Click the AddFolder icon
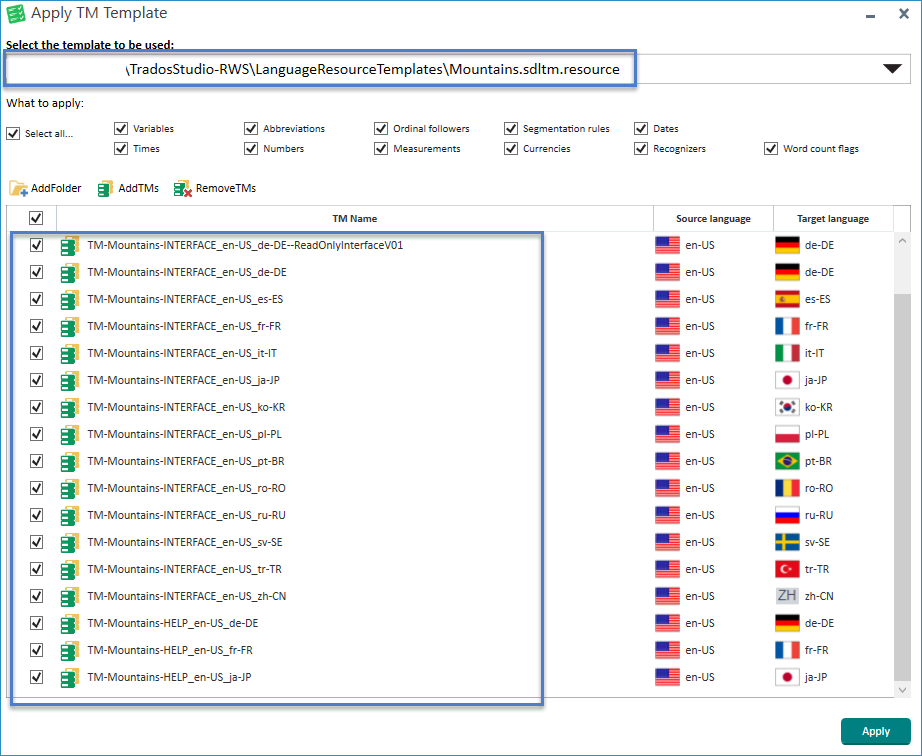922x756 pixels. tap(18, 188)
